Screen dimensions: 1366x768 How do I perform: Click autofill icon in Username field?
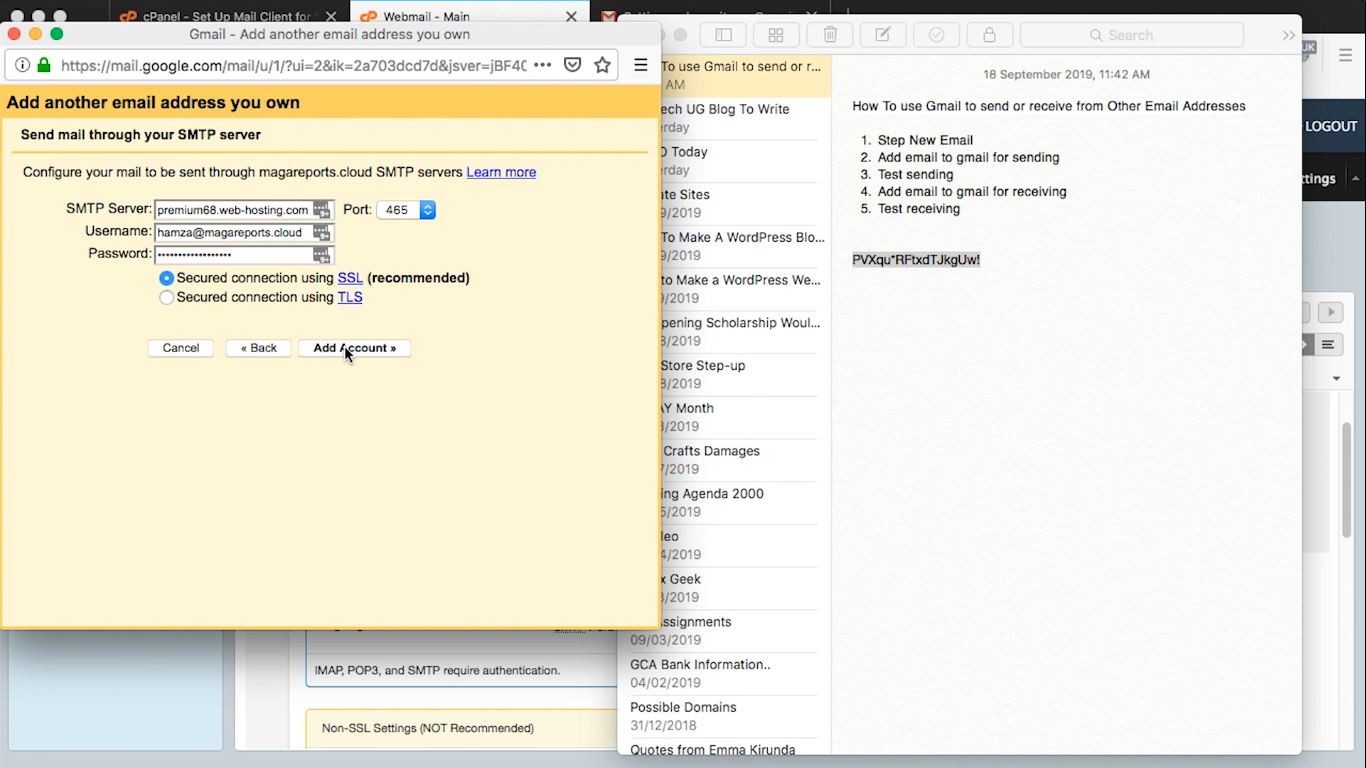tap(321, 232)
